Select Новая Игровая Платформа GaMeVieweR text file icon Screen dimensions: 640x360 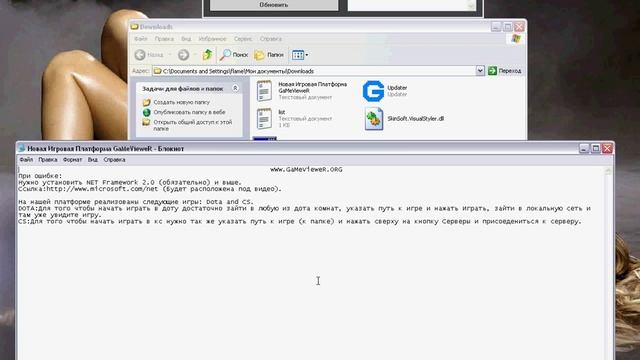264,91
